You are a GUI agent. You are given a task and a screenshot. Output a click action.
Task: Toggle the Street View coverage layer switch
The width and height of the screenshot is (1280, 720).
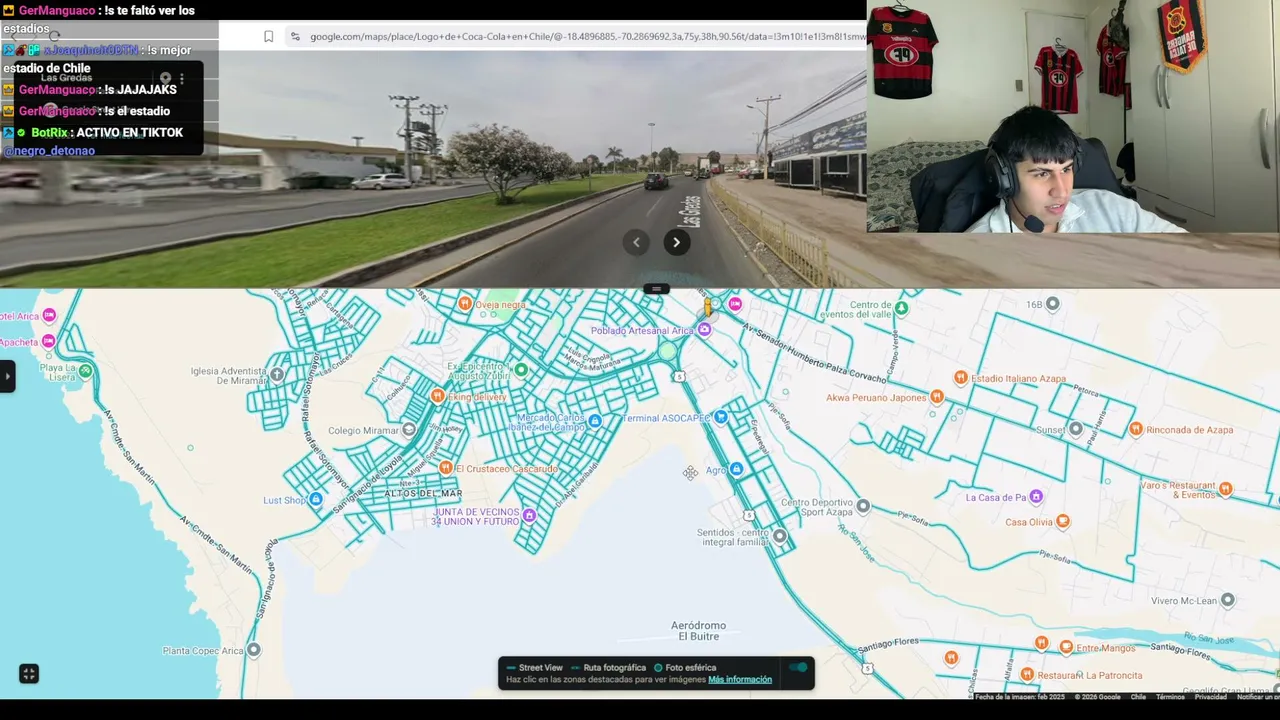point(798,668)
